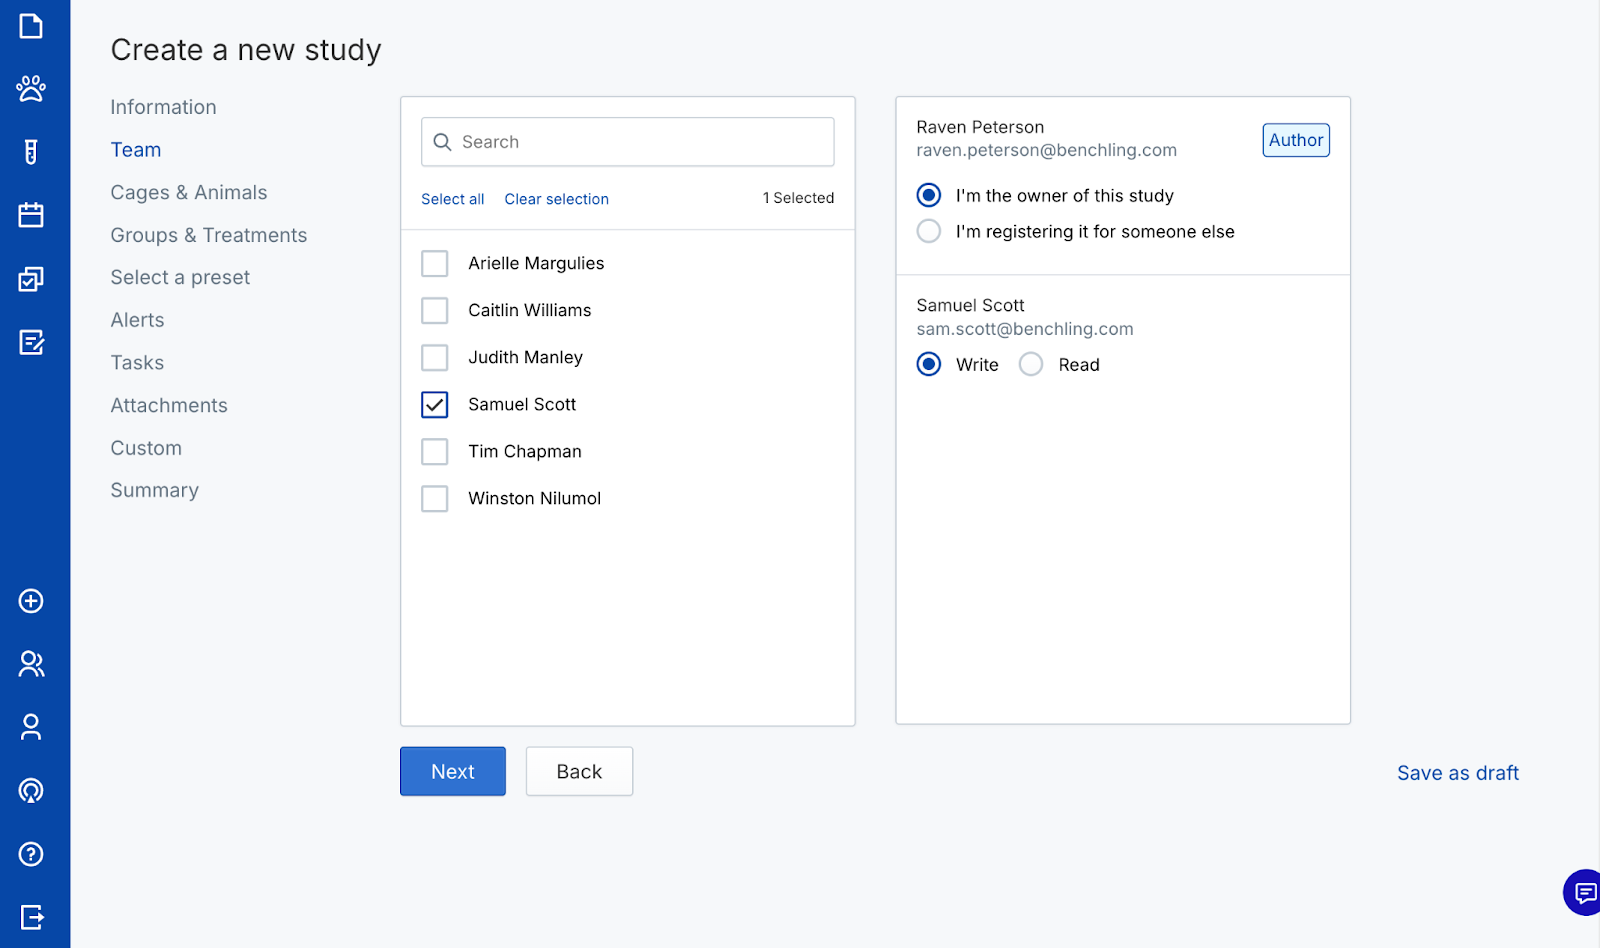The image size is (1600, 948).
Task: Open the calendar icon in sidebar
Action: pos(31,215)
